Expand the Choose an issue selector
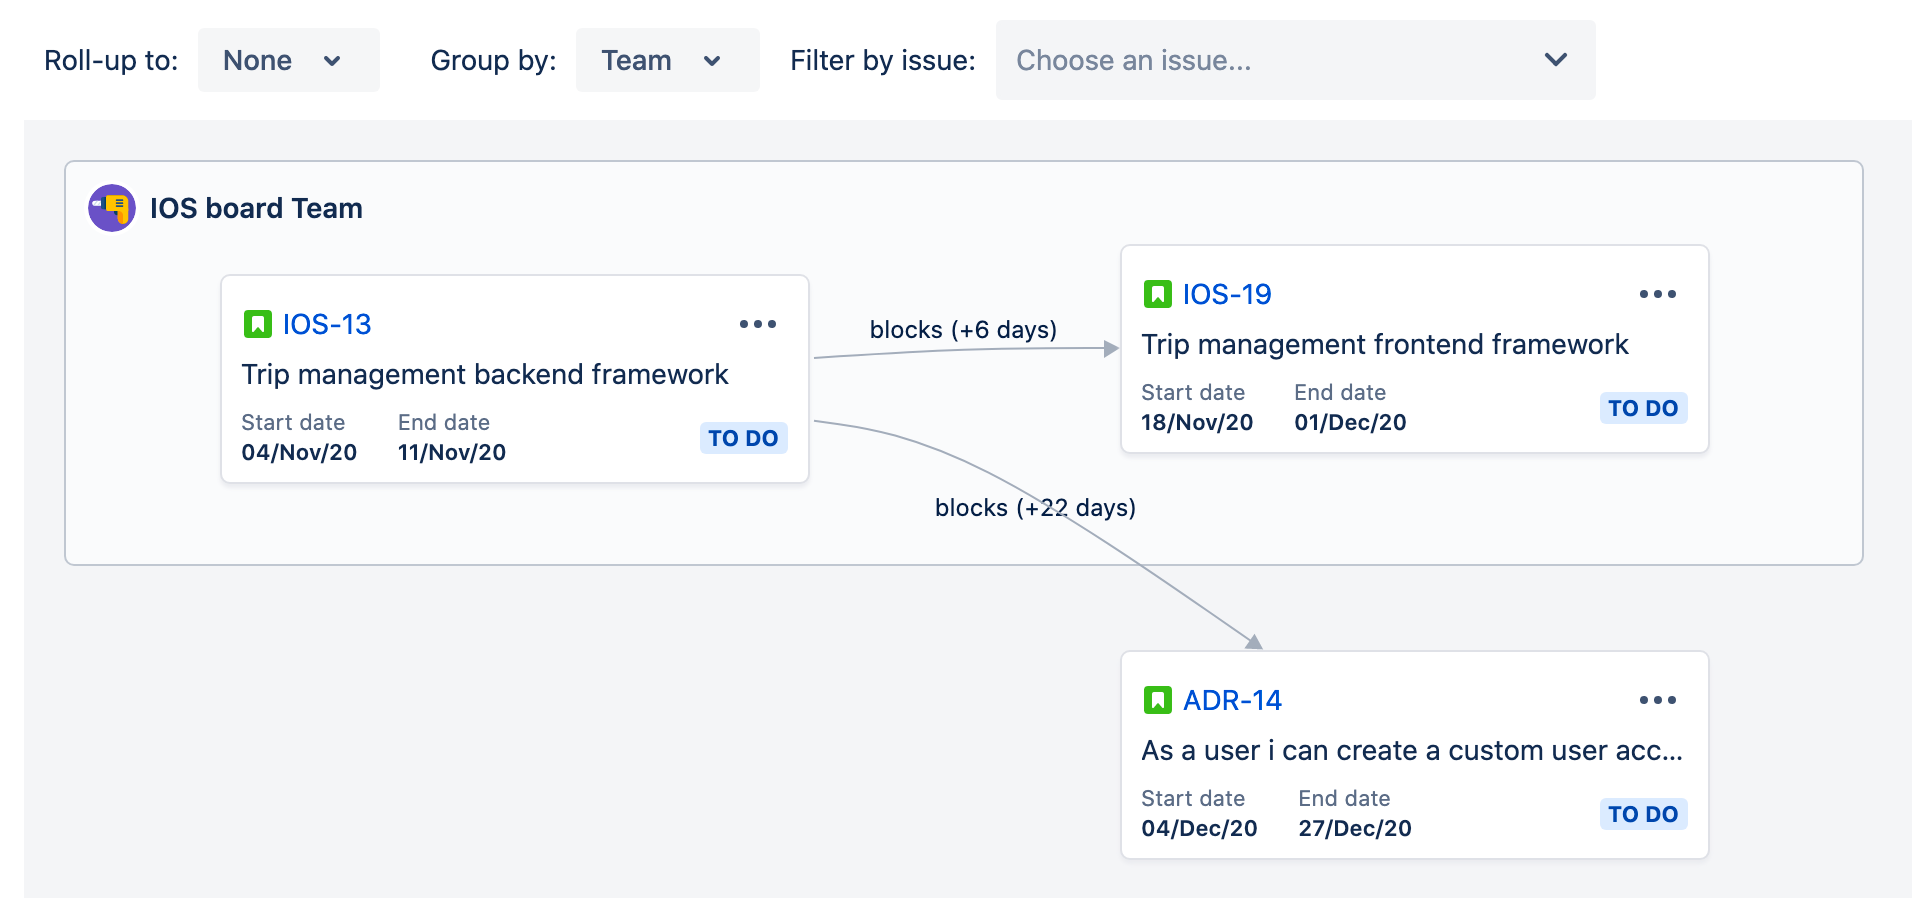 pos(1295,60)
